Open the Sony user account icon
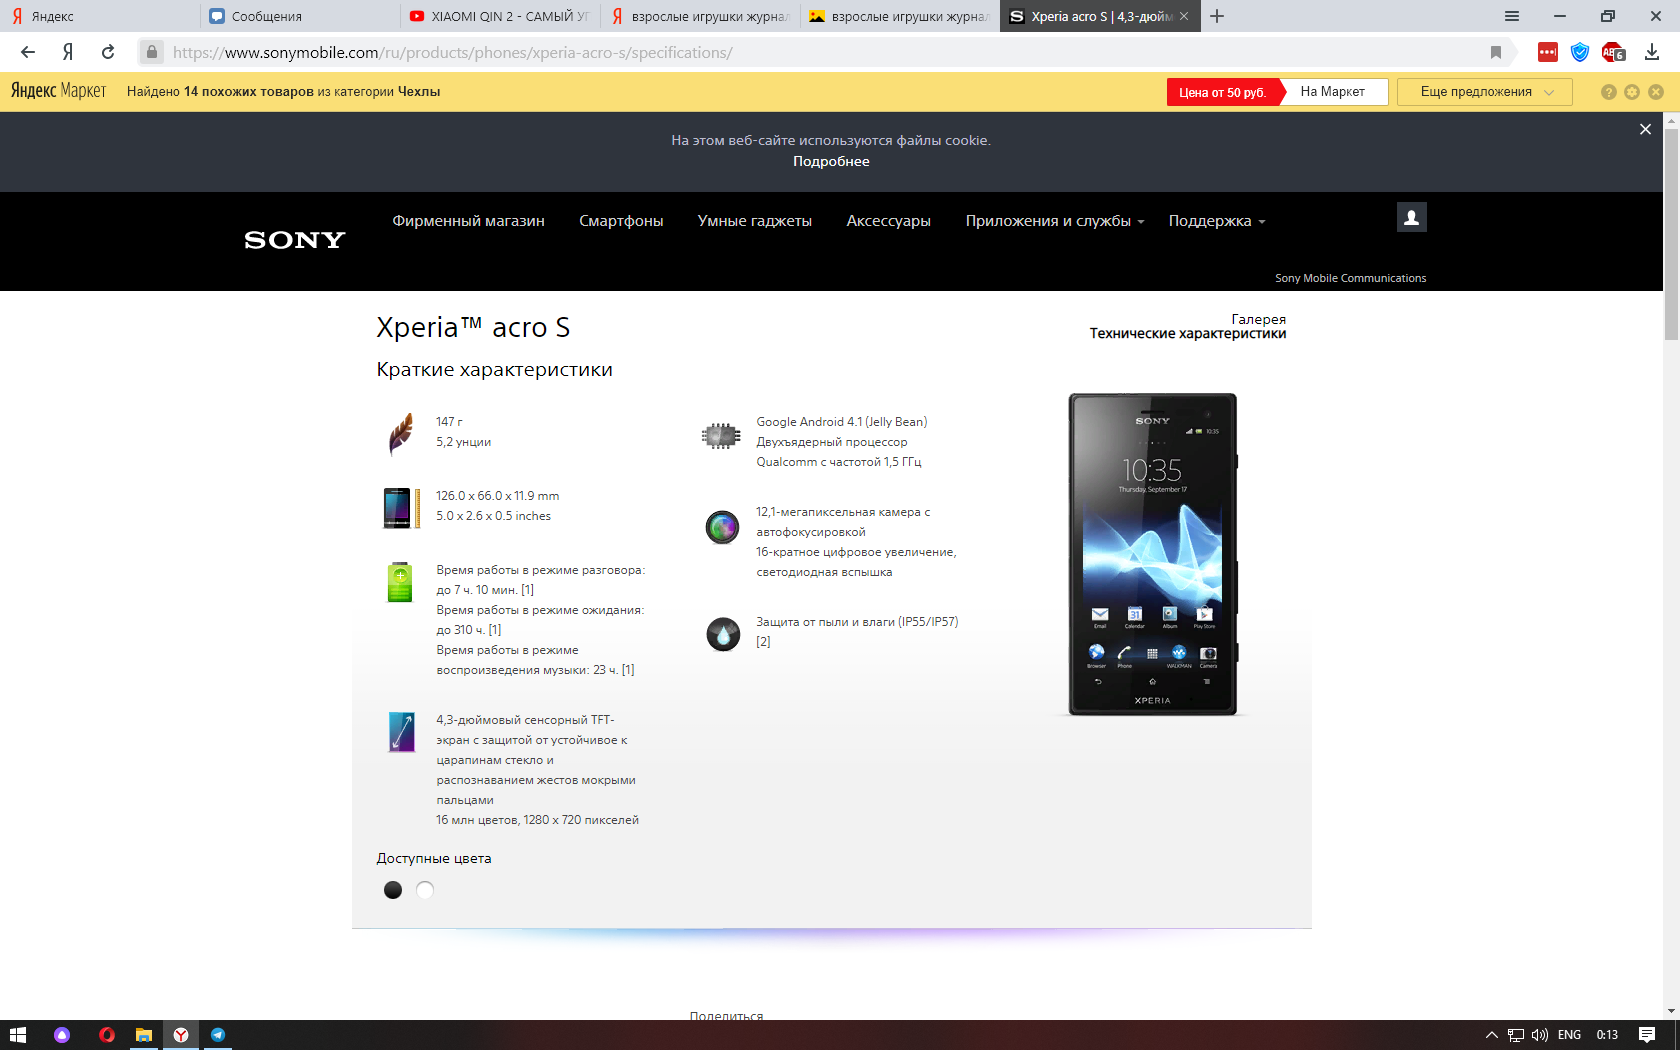The height and width of the screenshot is (1050, 1680). point(1411,217)
